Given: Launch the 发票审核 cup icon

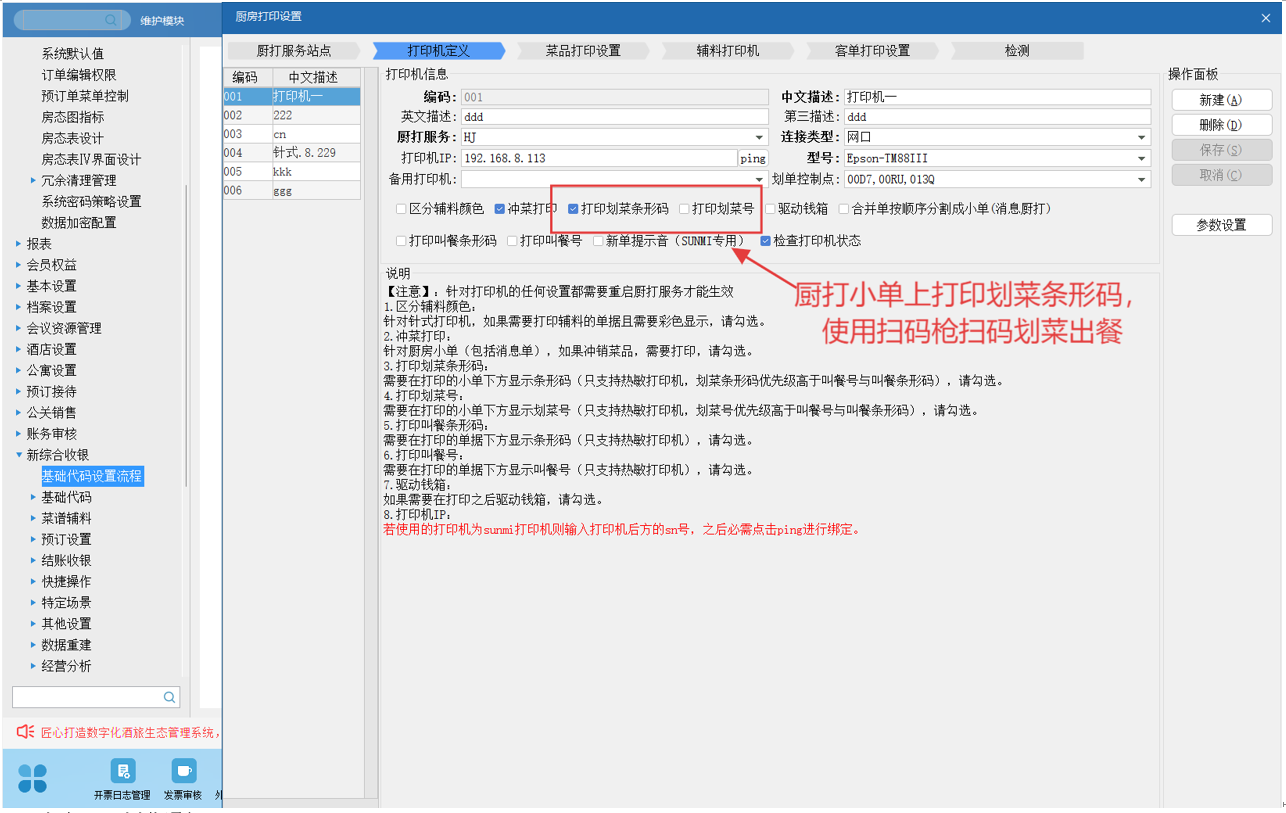Looking at the screenshot, I should tap(183, 771).
